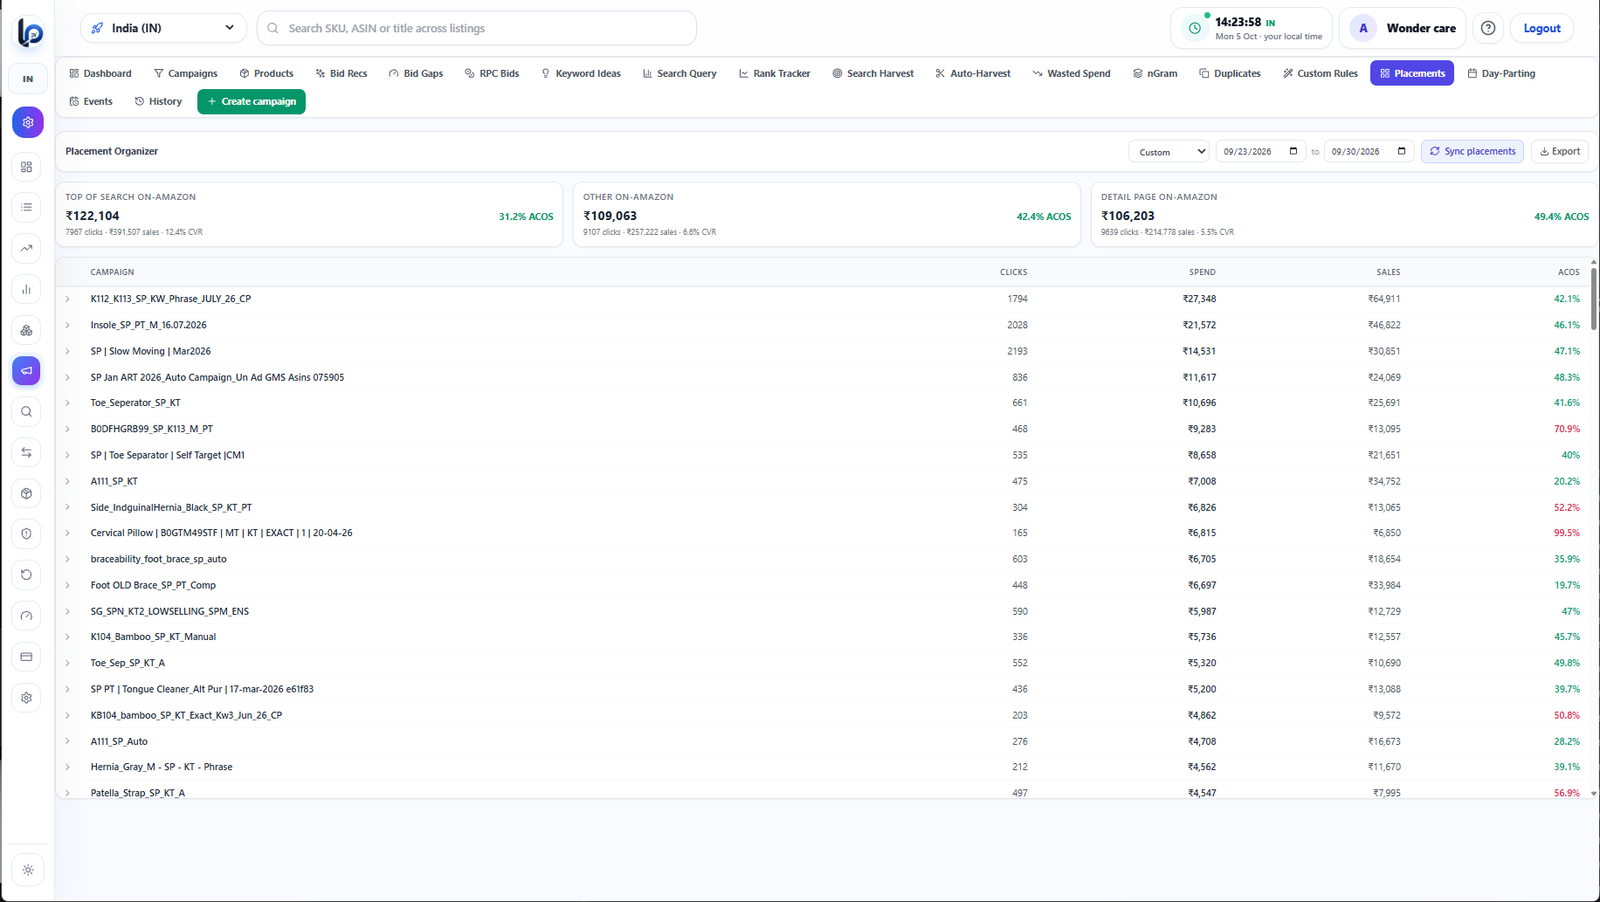Open the circular refresh icon in left sidebar

[27, 575]
